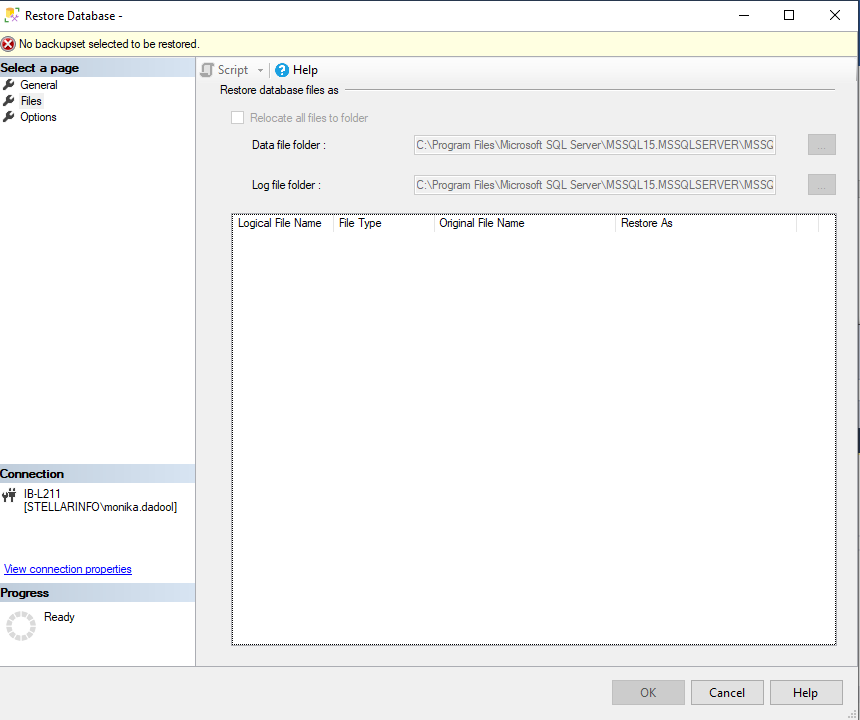Maximize the Restore Database window
This screenshot has height=720, width=860.
[789, 15]
